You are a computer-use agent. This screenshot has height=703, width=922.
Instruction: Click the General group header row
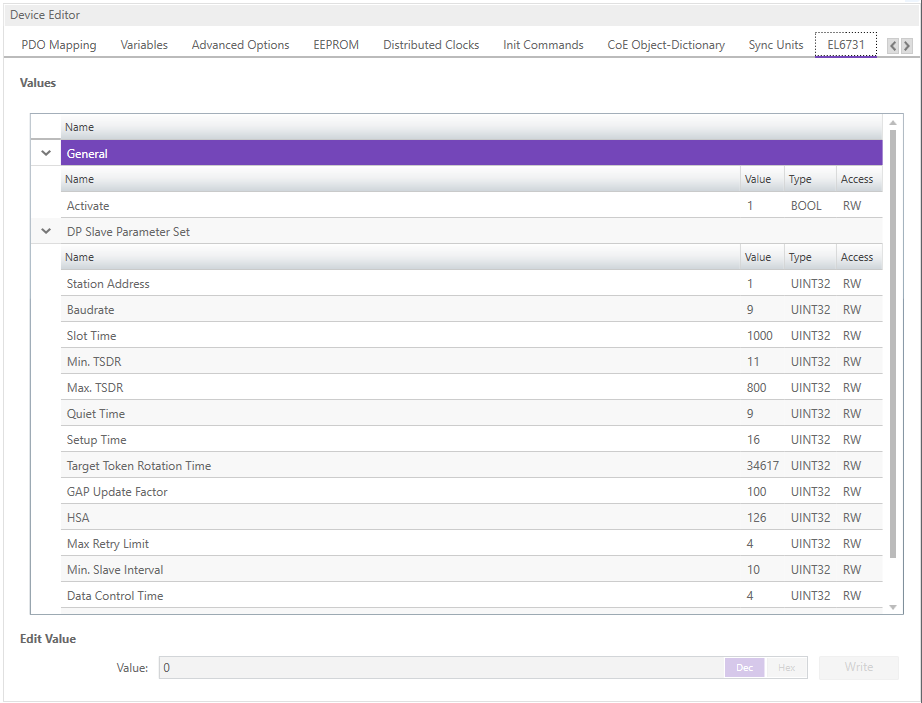tap(470, 154)
